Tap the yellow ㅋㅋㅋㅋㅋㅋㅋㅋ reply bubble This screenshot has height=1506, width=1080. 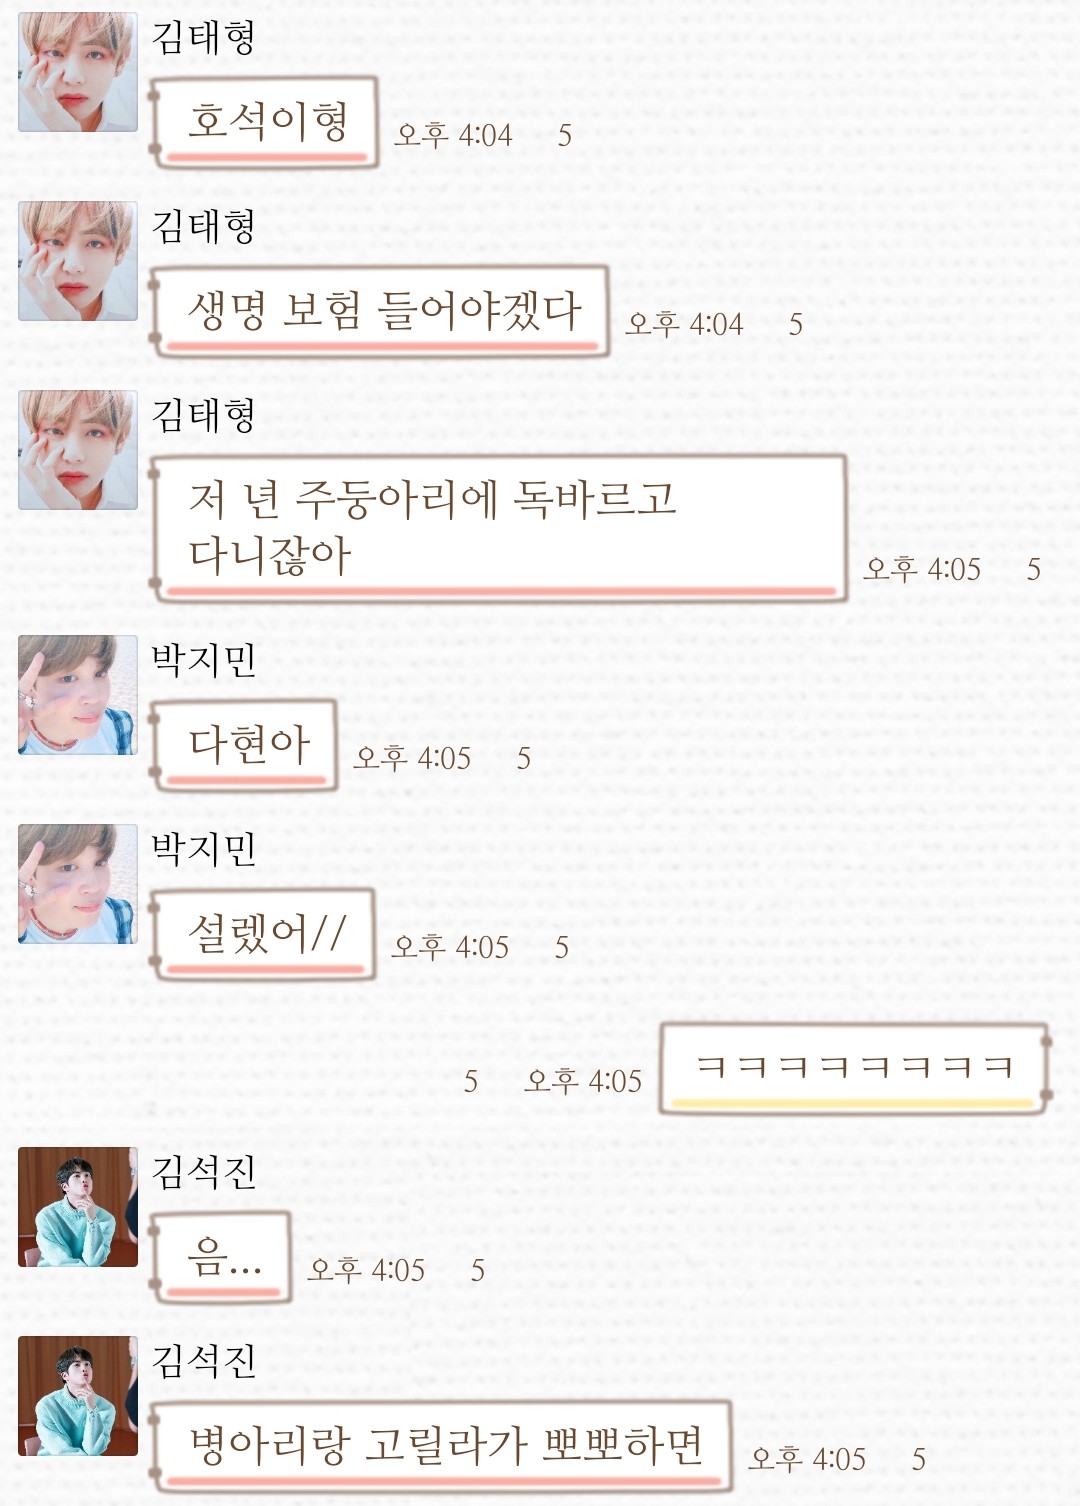click(854, 1069)
